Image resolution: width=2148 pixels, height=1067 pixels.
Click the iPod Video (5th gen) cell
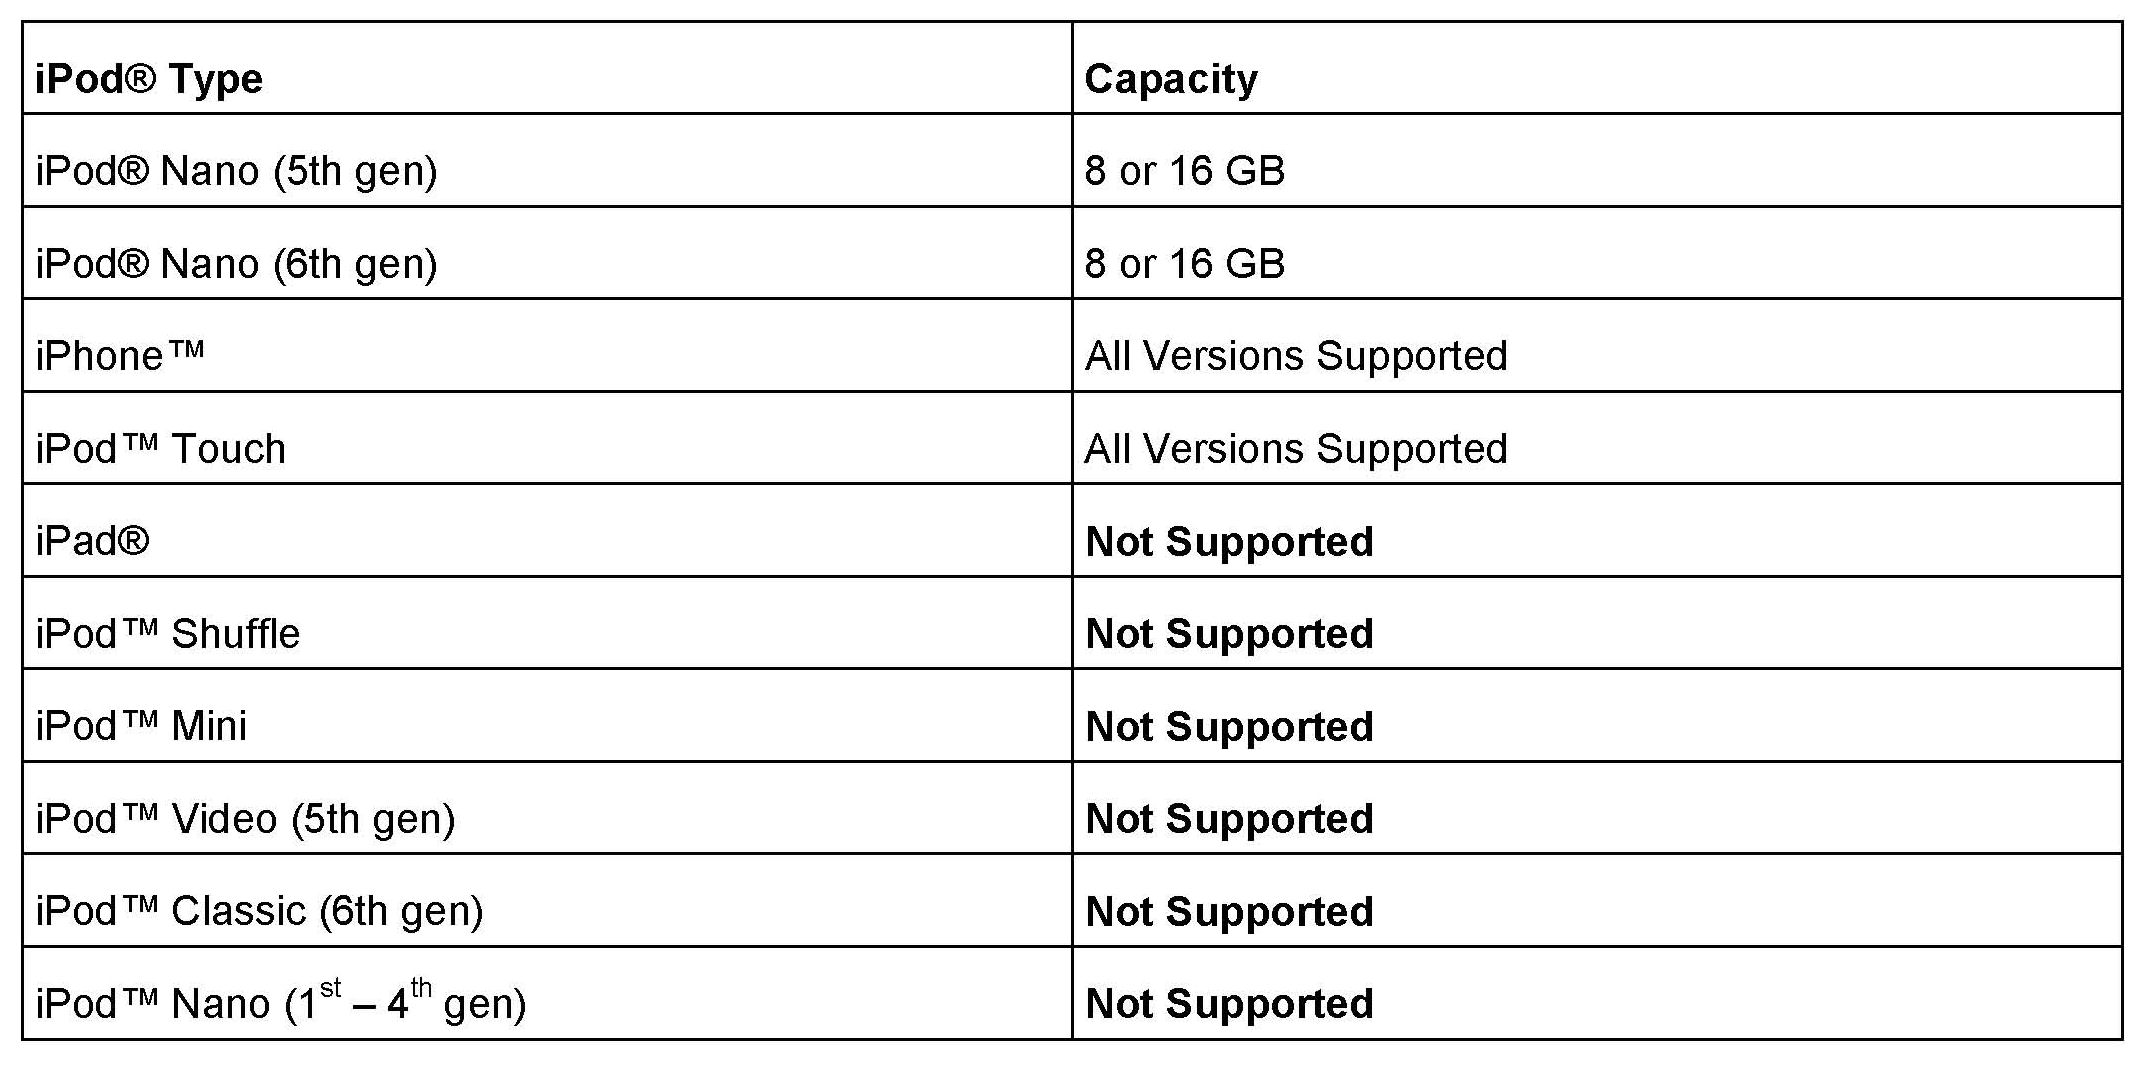coord(245,819)
